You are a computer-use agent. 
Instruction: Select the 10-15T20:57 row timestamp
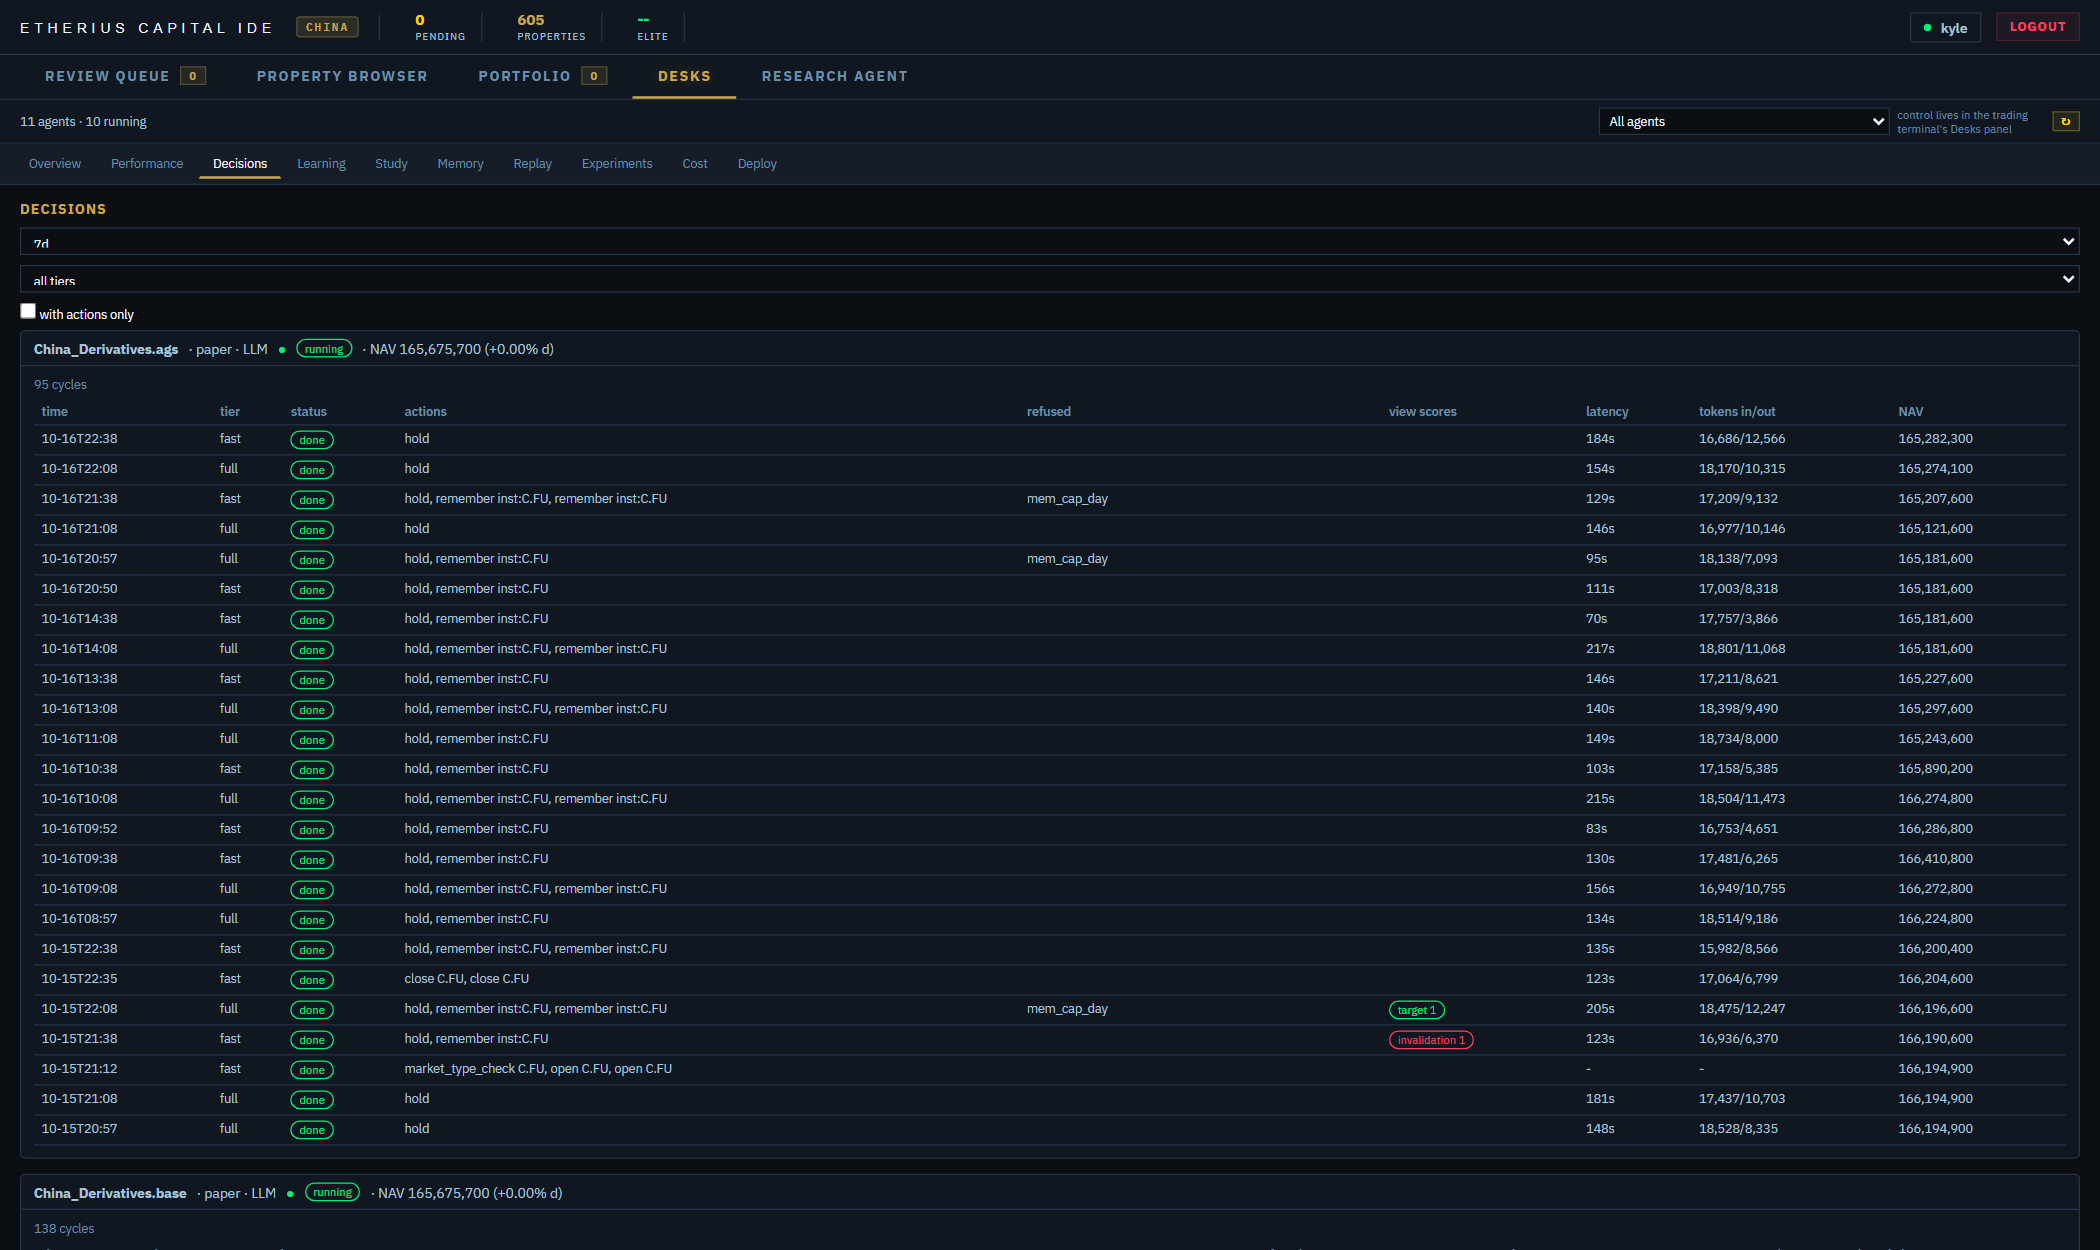[x=79, y=1129]
